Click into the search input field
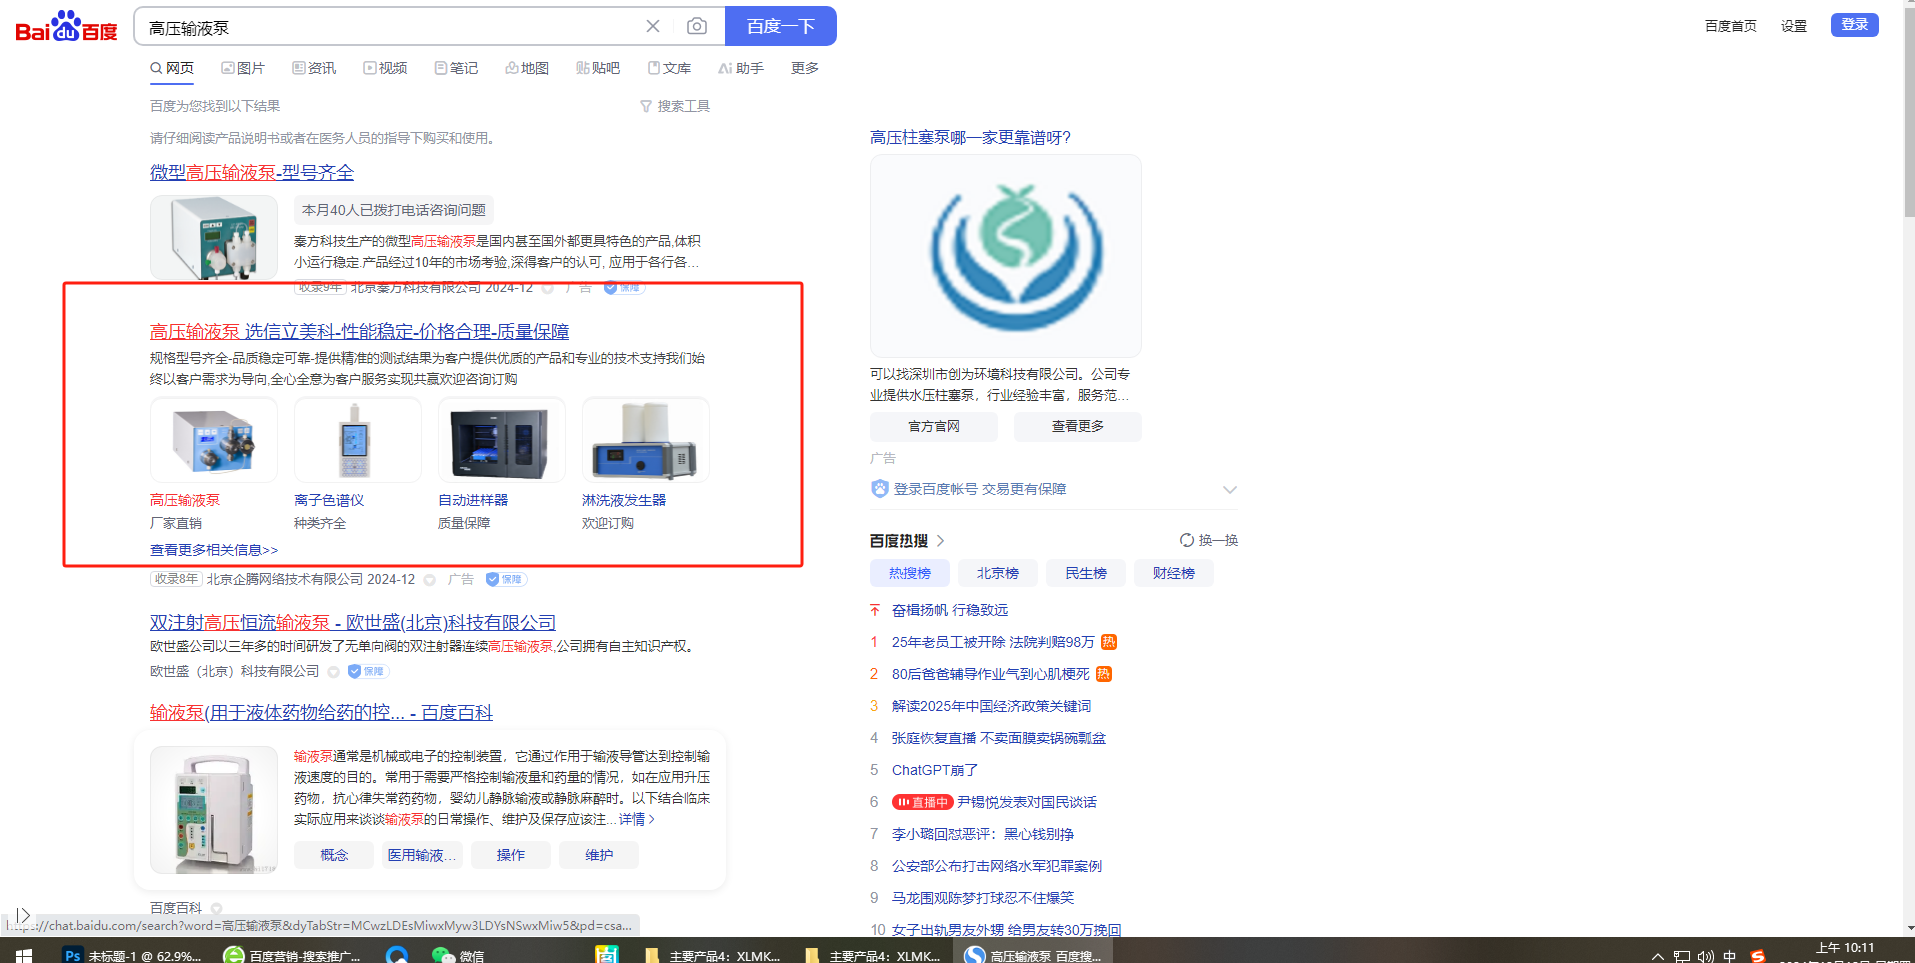This screenshot has width=1915, height=963. click(x=390, y=27)
